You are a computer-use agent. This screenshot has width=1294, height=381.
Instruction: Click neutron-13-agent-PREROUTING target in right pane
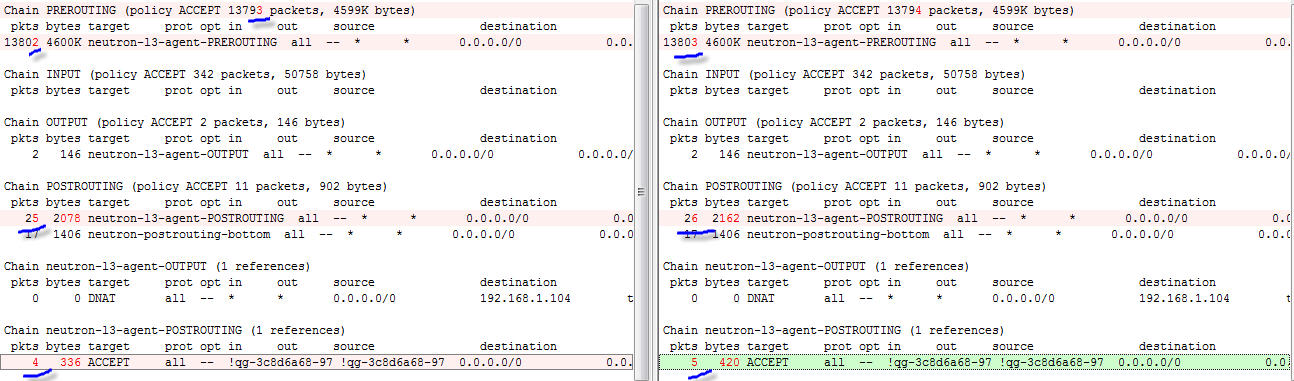click(x=841, y=43)
